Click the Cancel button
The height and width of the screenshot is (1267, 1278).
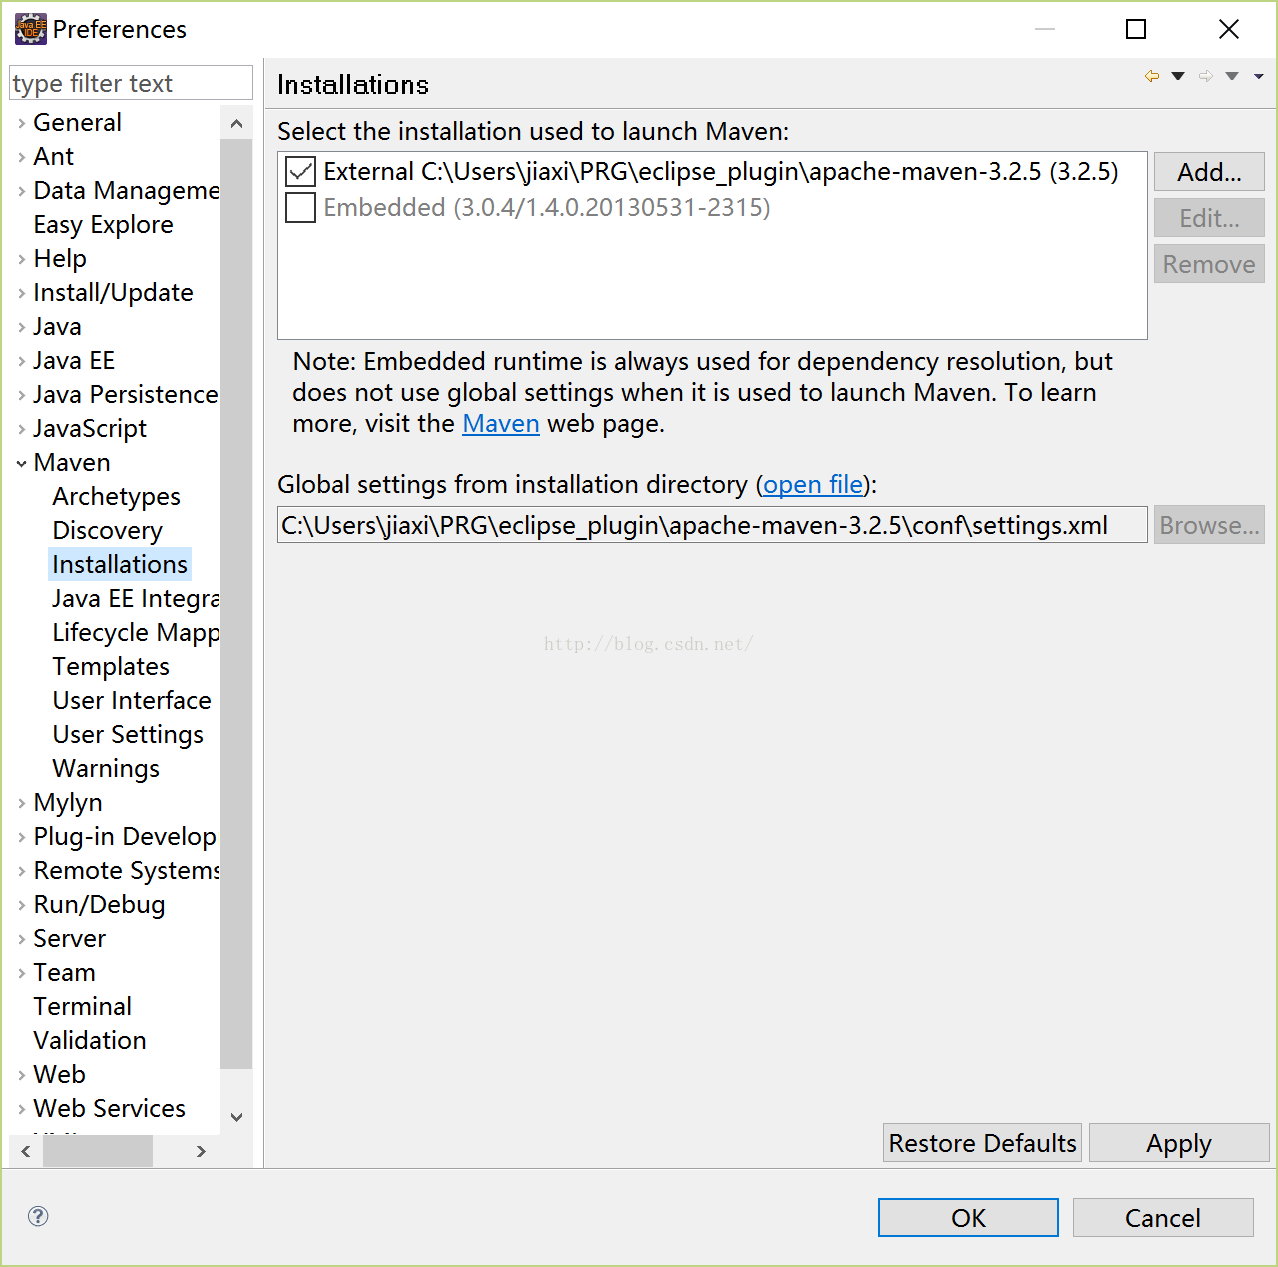point(1163,1218)
